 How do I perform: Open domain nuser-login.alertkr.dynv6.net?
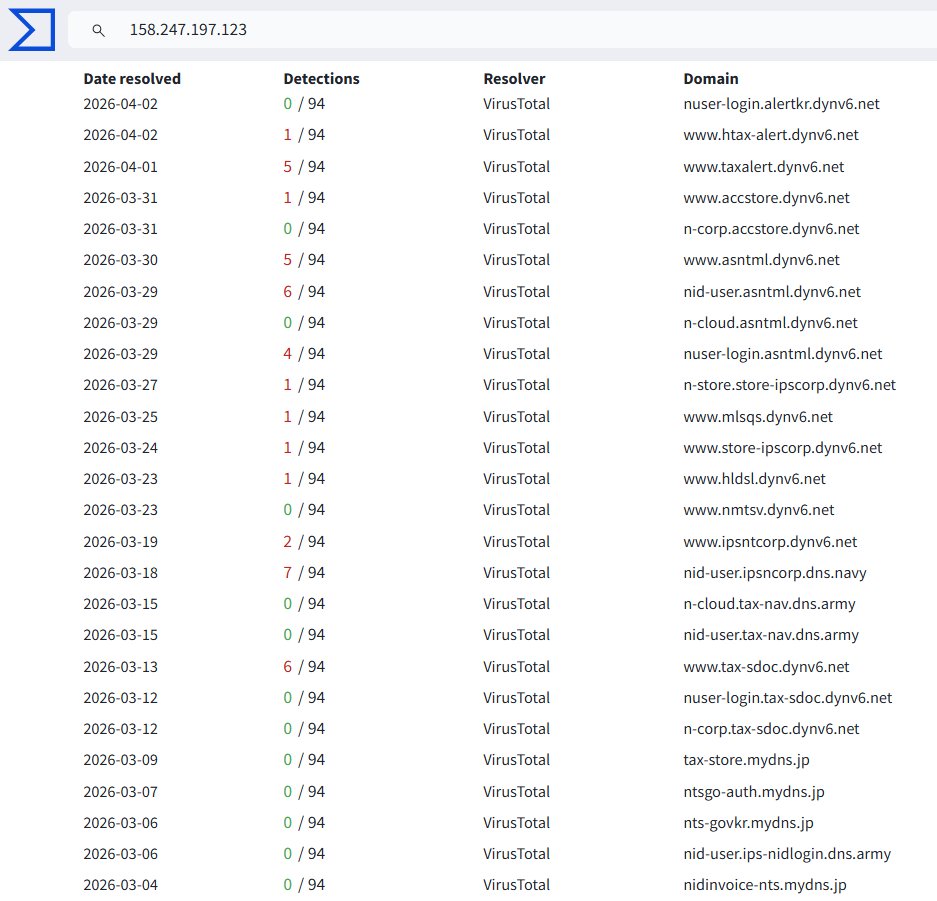pyautogui.click(x=781, y=104)
